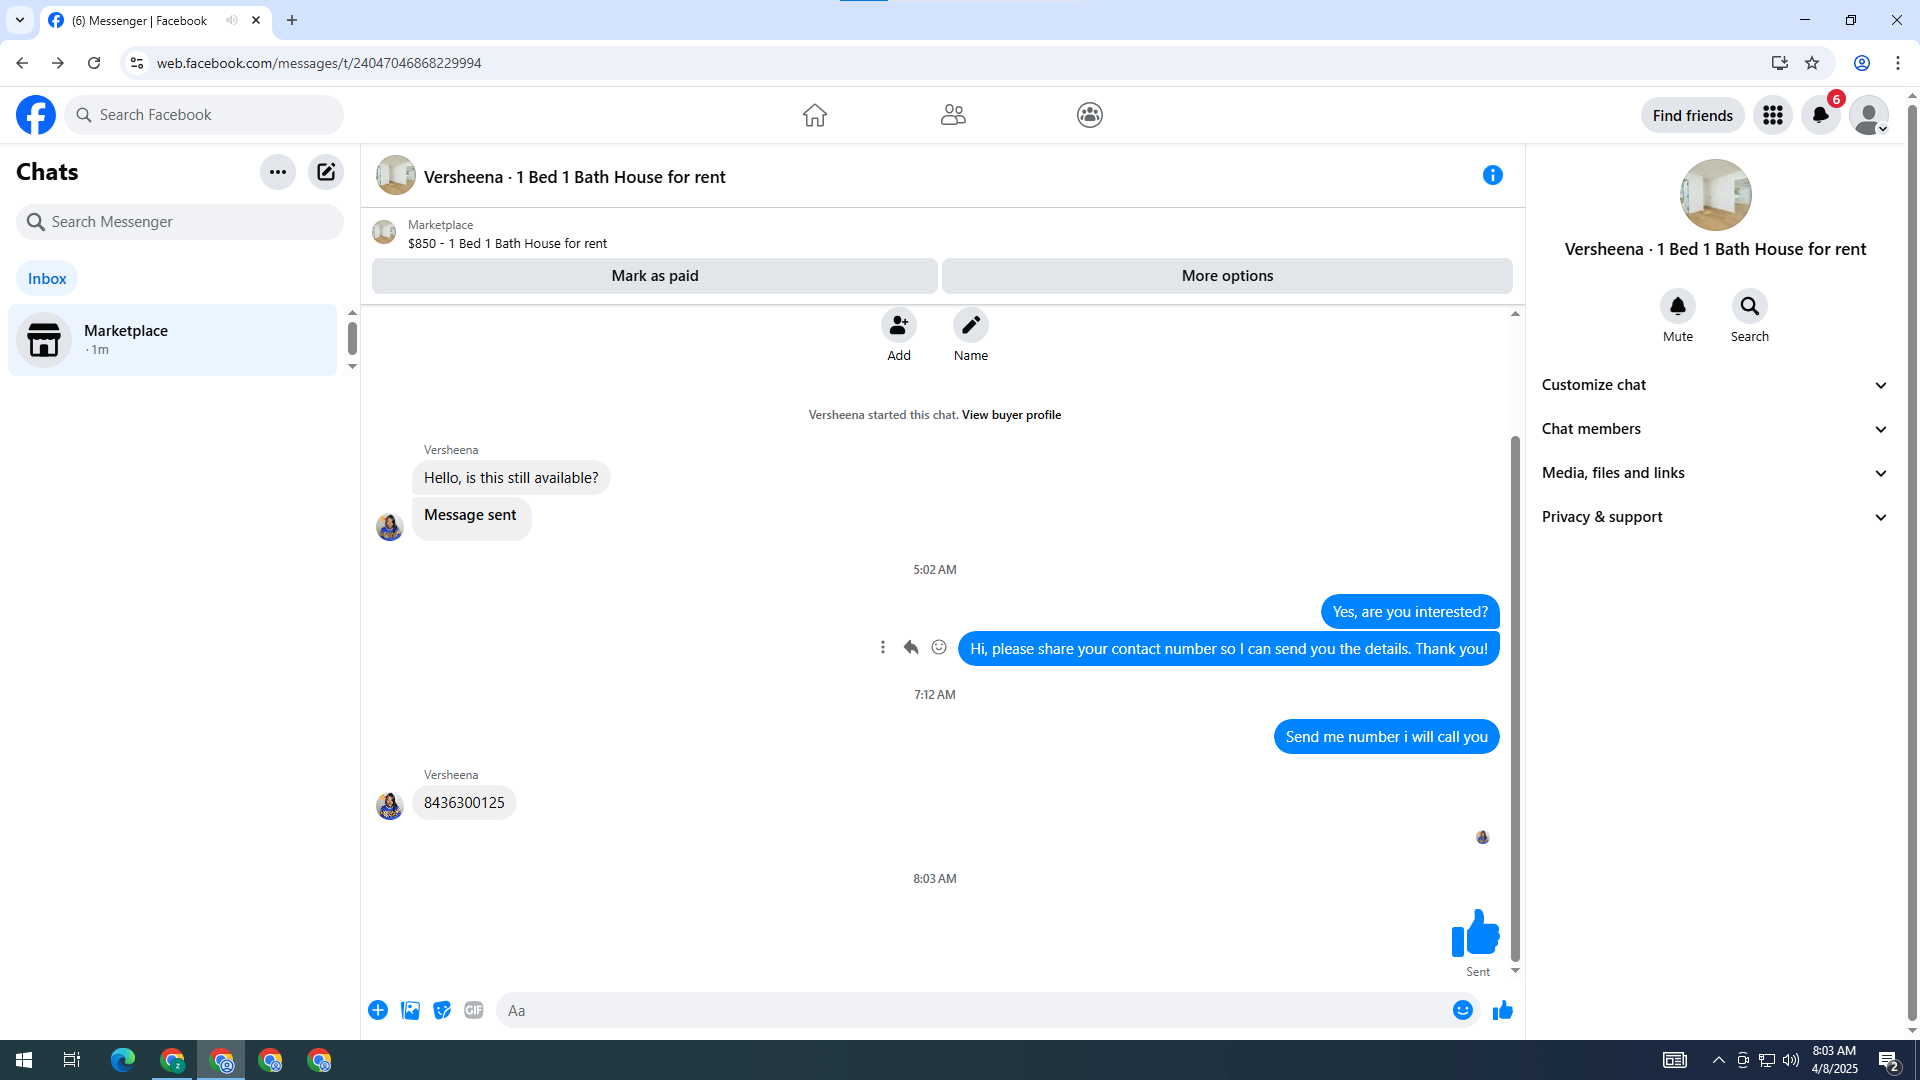Select the Inbox tab

coord(47,278)
